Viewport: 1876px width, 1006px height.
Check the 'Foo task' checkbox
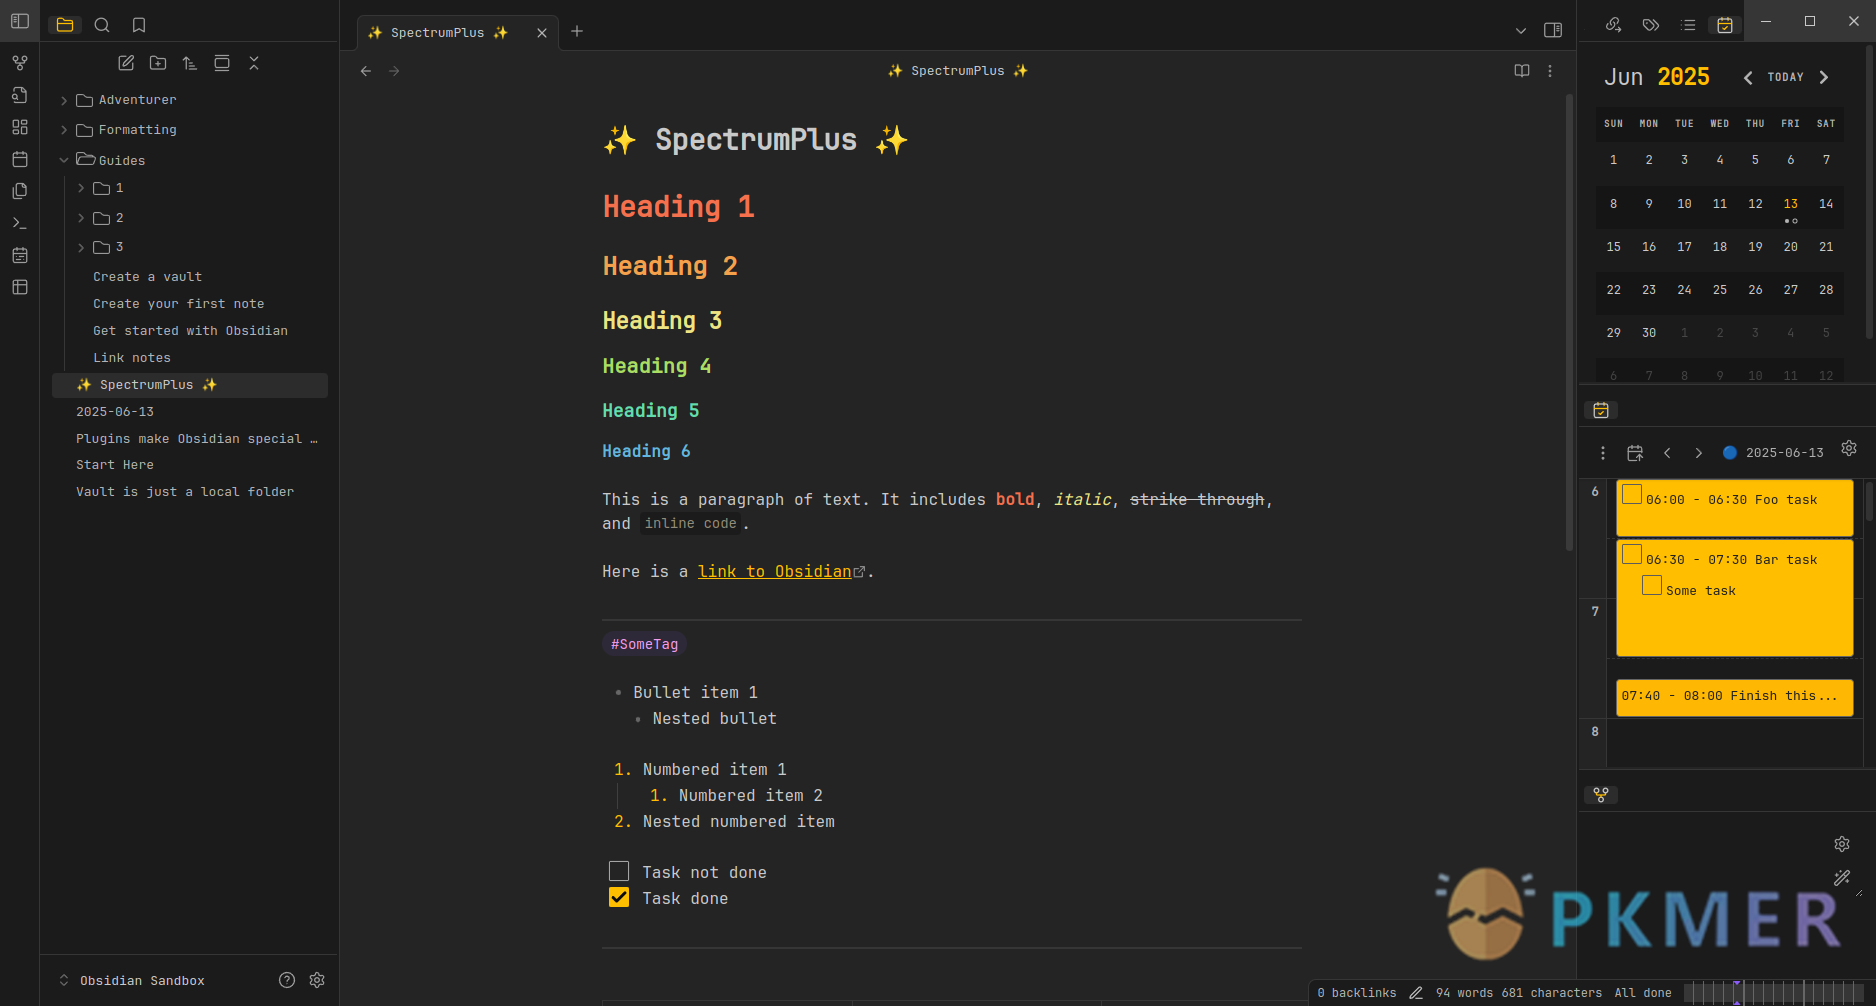tap(1632, 494)
